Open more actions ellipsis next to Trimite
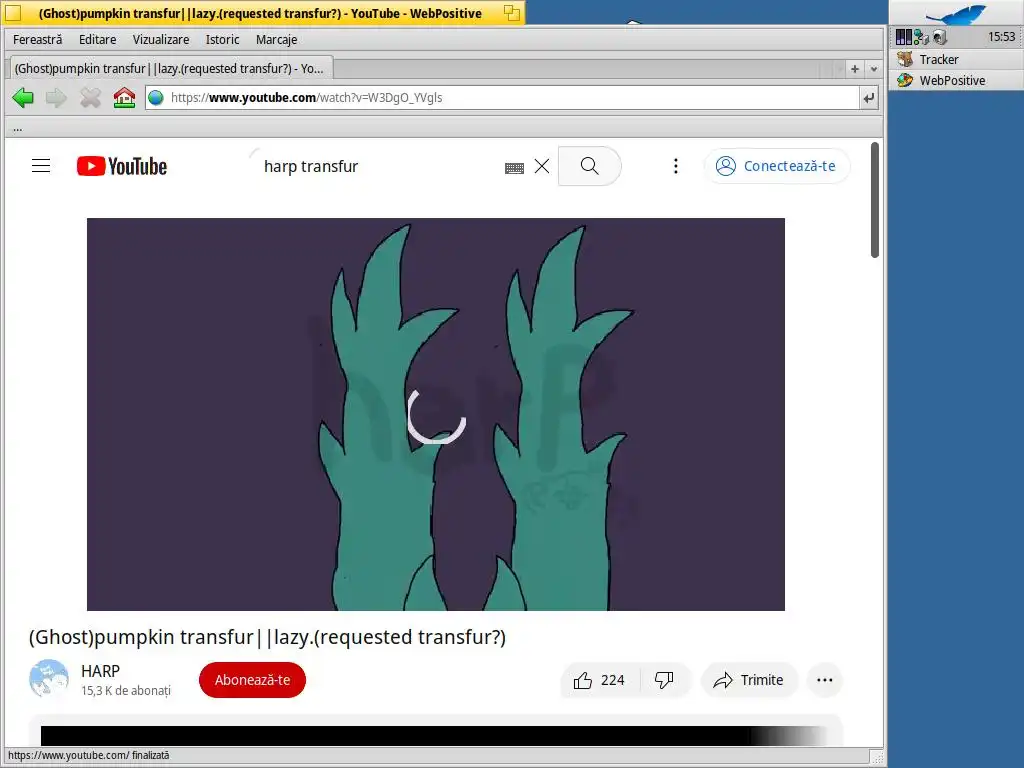Screen dimensions: 1024x768 pyautogui.click(x=825, y=680)
